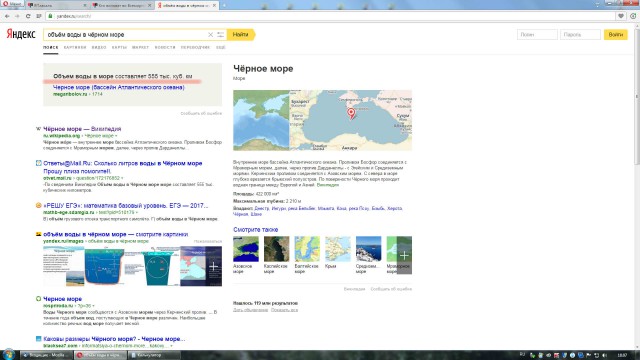Open Чёрное море (бассейн Атлантического океана) link

[118, 87]
